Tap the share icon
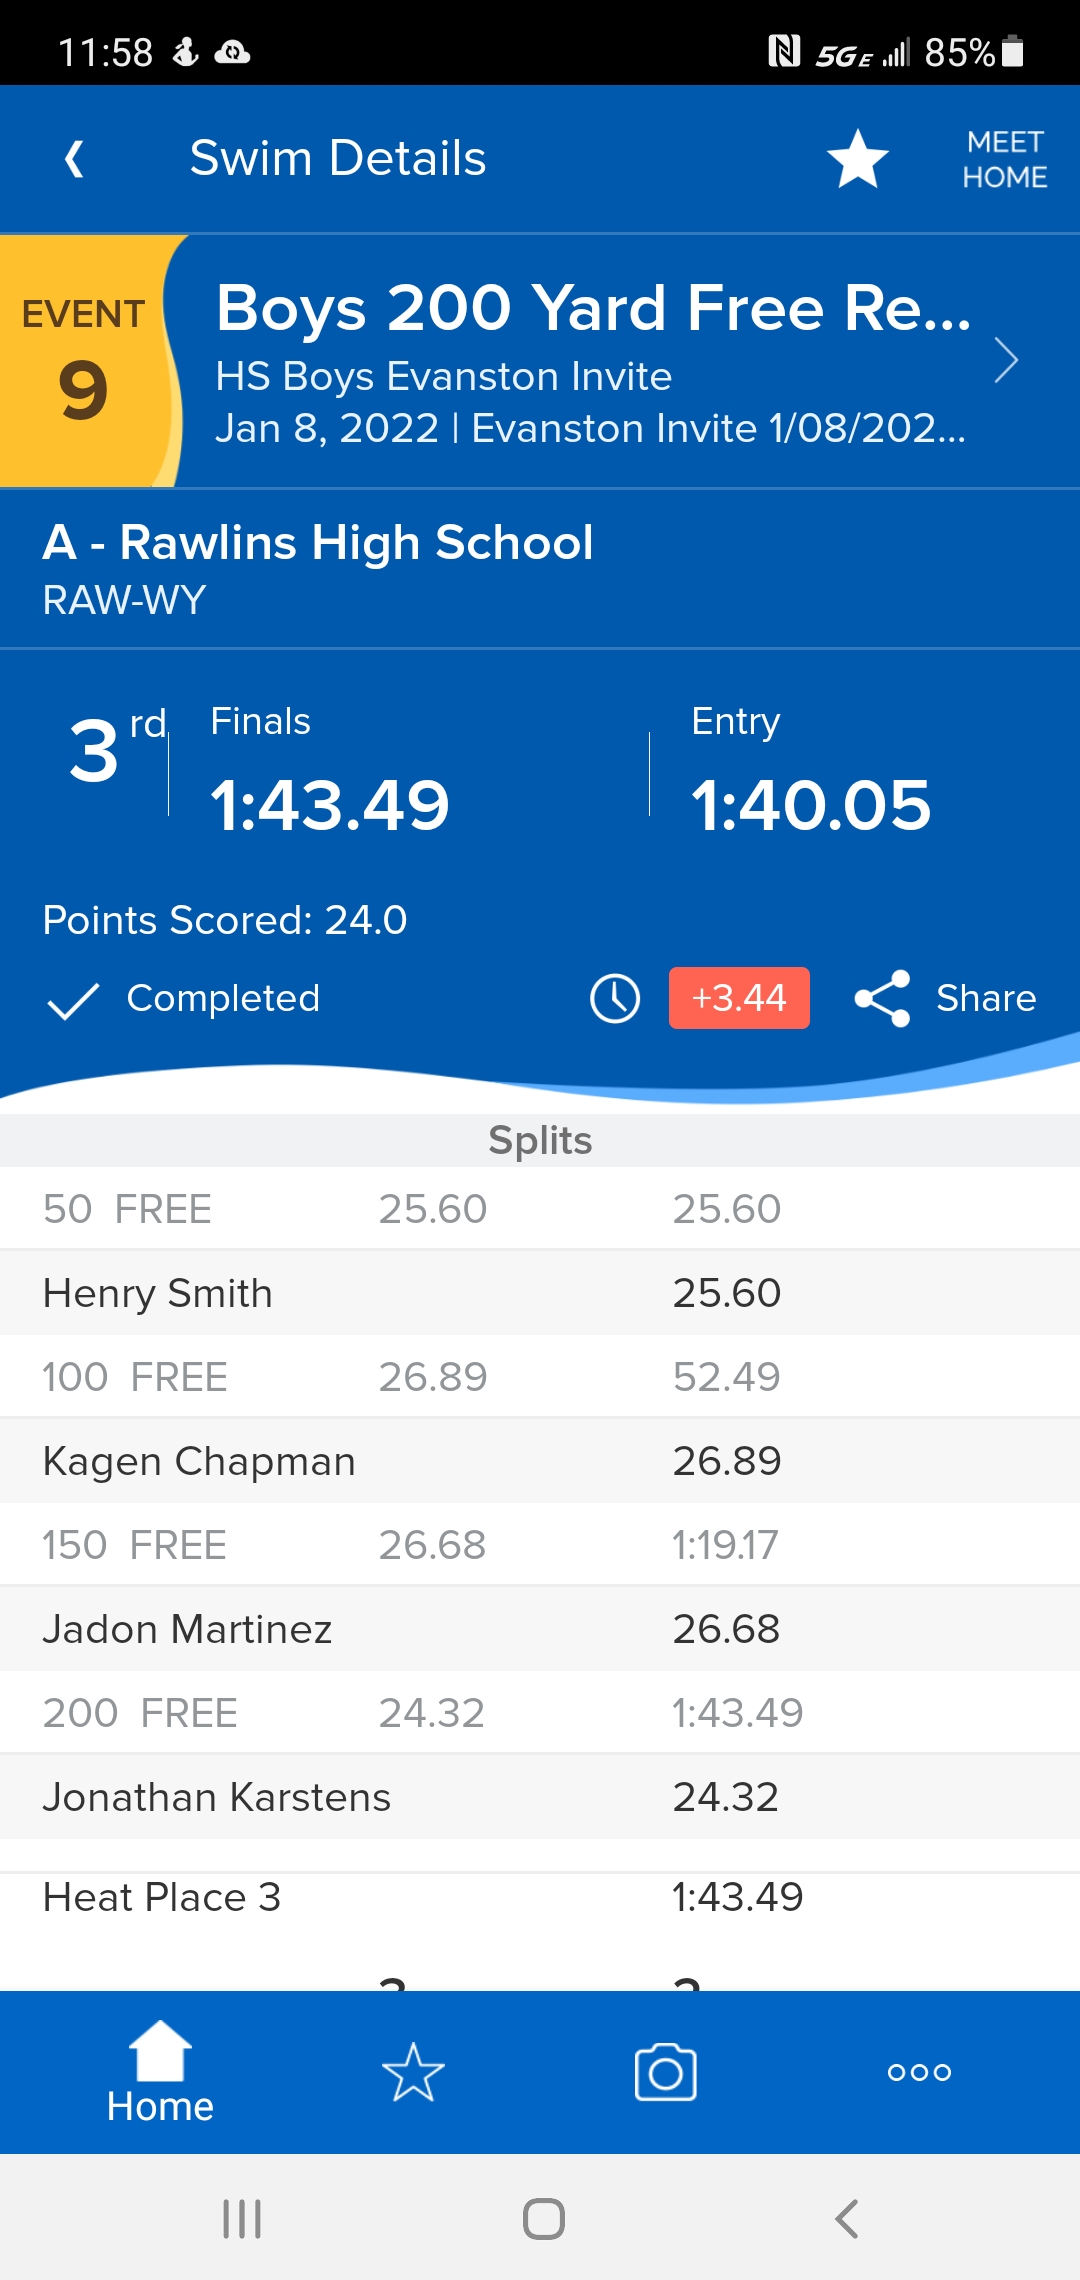Image resolution: width=1080 pixels, height=2280 pixels. 882,998
